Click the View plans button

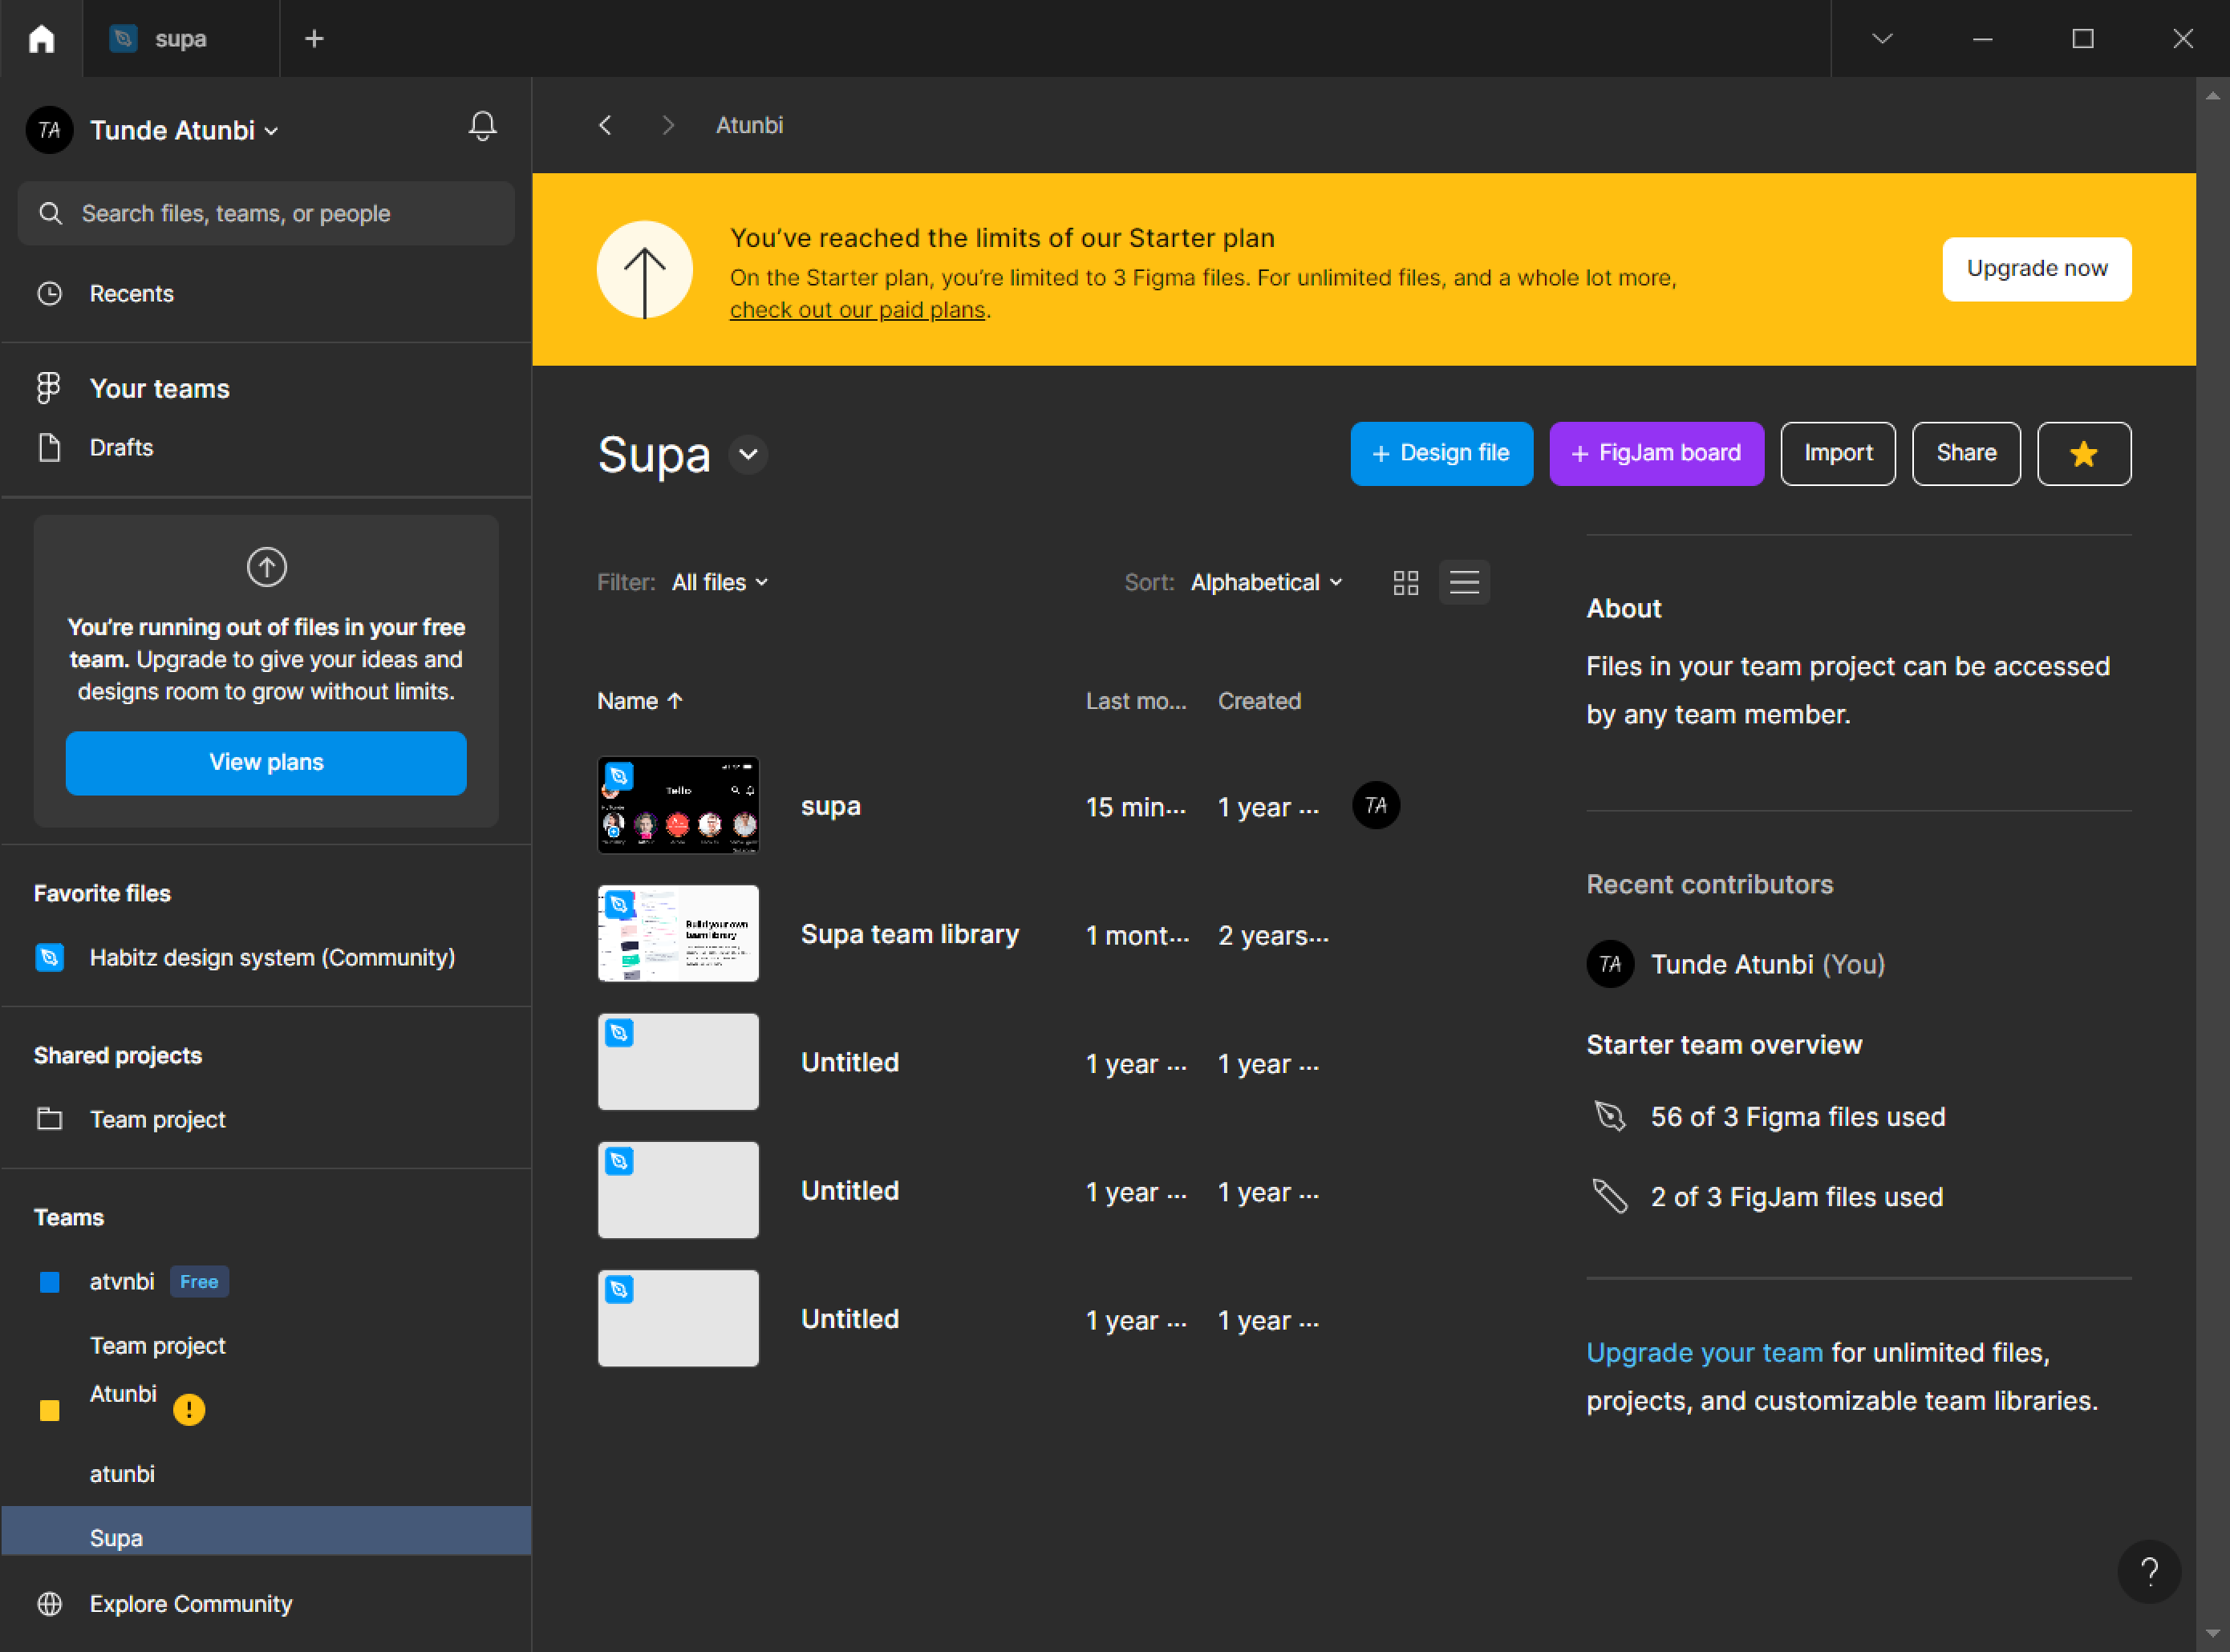(266, 763)
